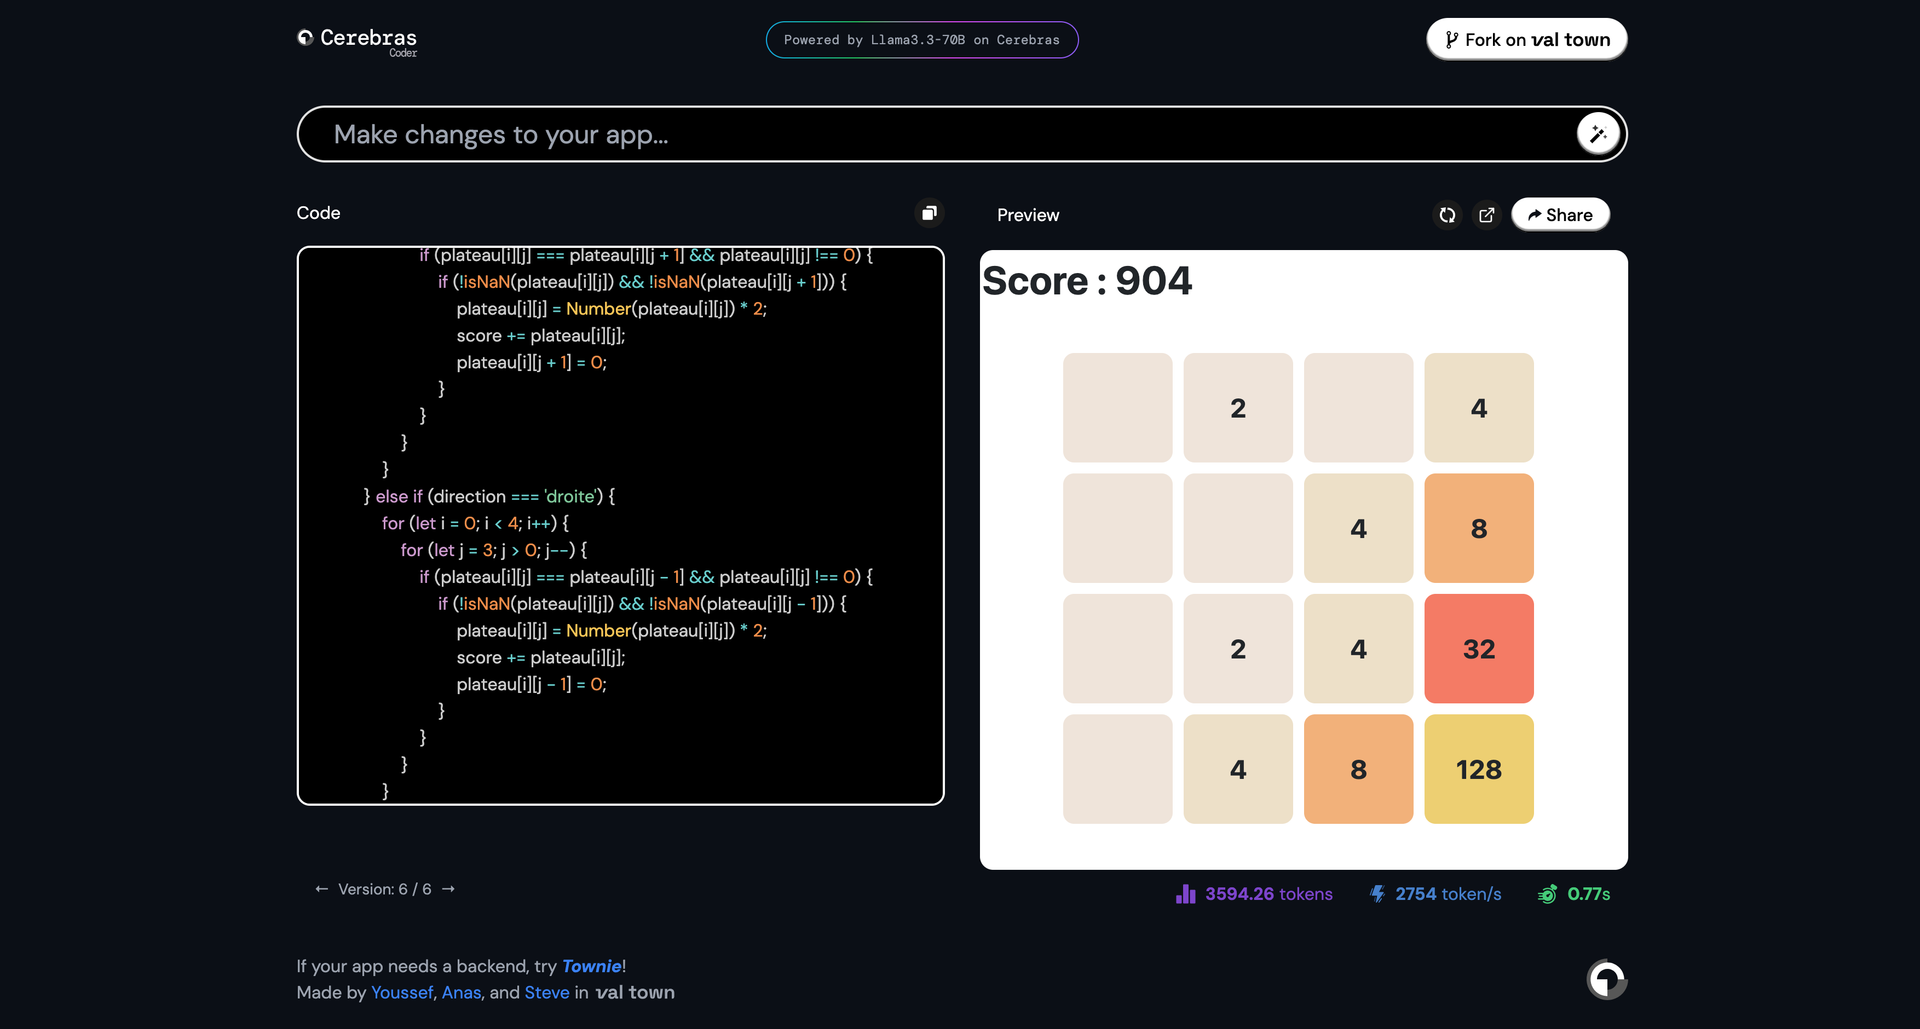Select the Code panel header
1920x1029 pixels.
click(x=317, y=213)
